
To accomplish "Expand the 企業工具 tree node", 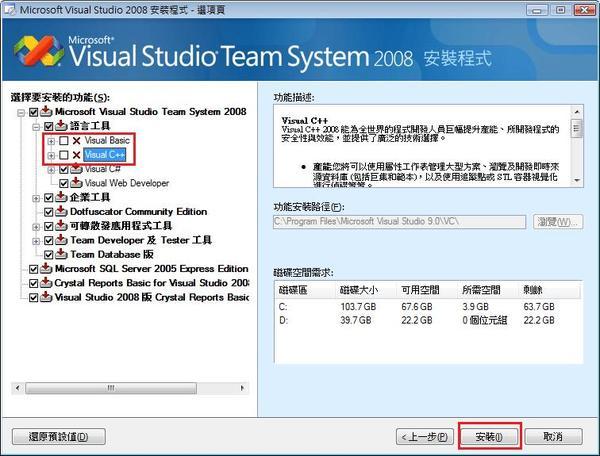I will coord(36,199).
